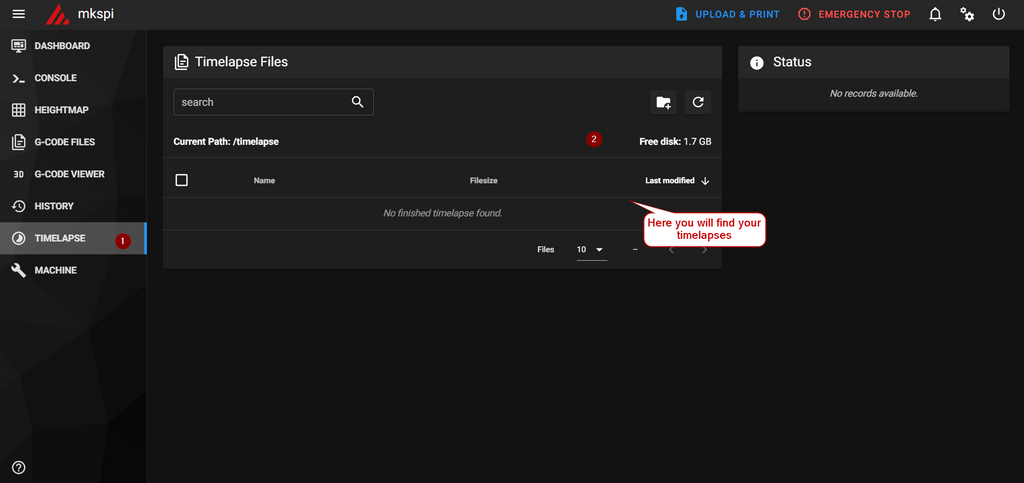Click the Status info icon
This screenshot has width=1024, height=483.
pyautogui.click(x=757, y=63)
